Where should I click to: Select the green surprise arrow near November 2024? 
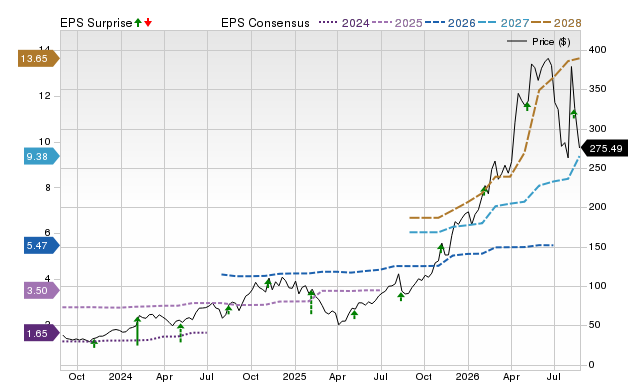tap(268, 284)
